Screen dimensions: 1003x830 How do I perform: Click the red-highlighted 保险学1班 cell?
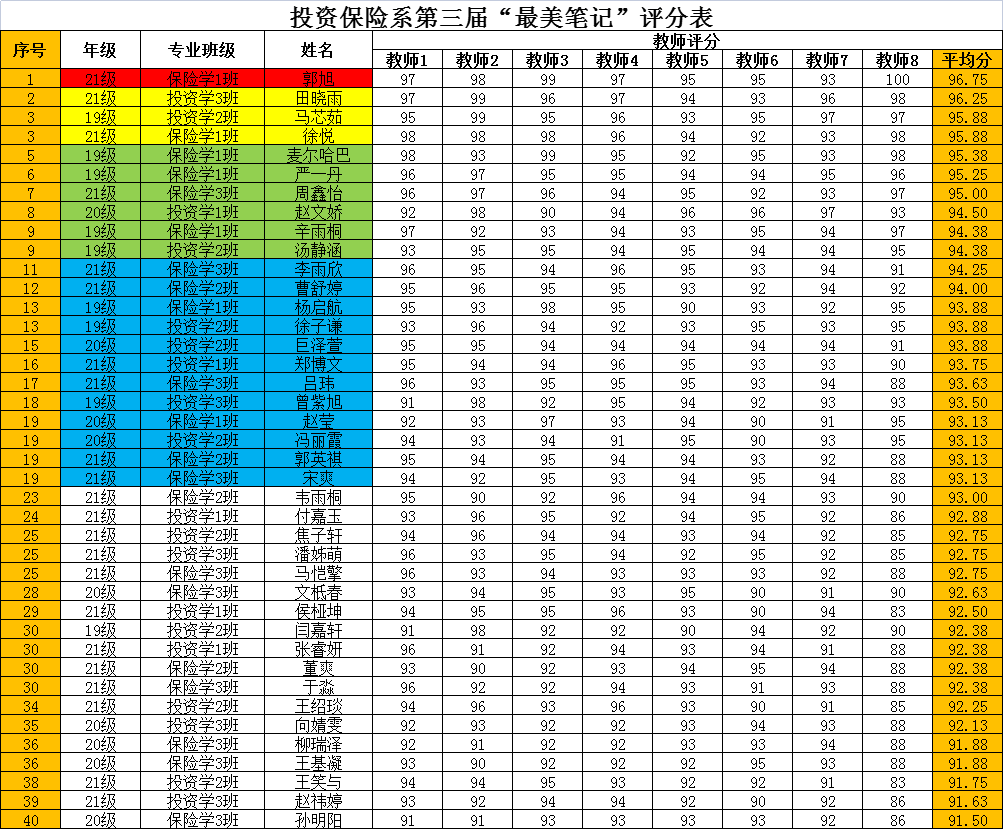pos(202,79)
